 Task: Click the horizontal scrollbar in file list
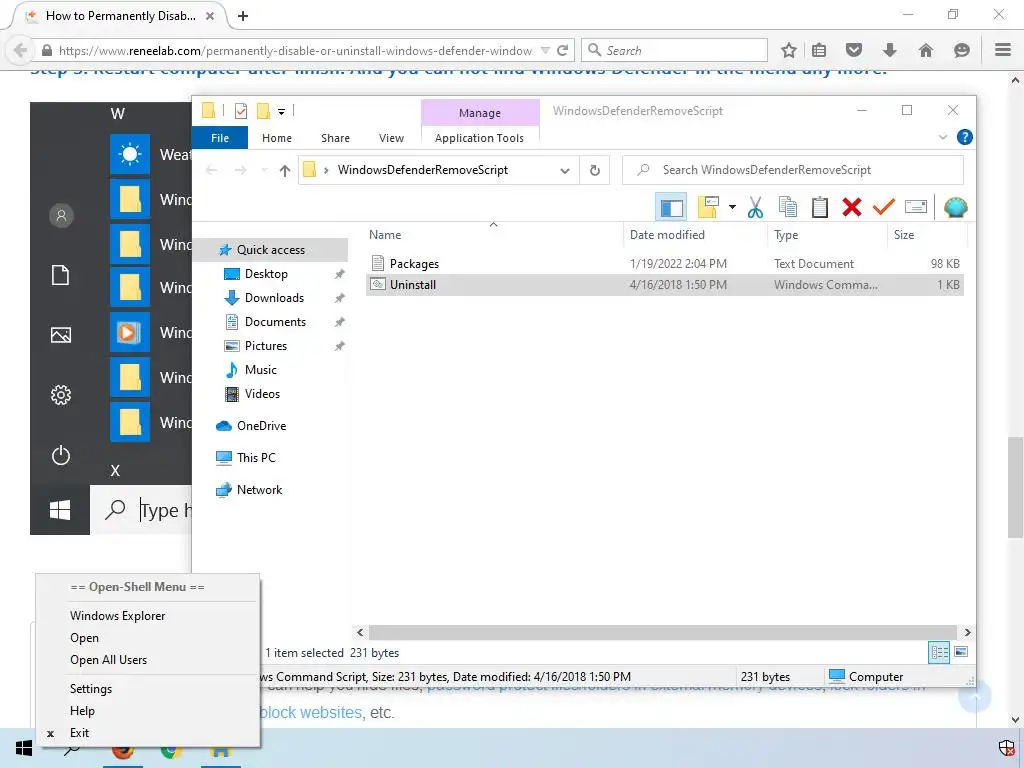click(x=664, y=632)
